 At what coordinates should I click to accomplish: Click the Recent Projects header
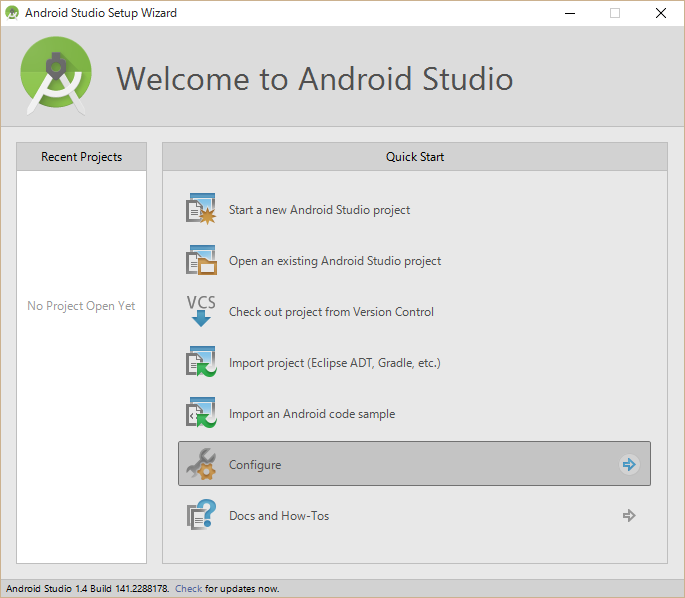point(82,156)
